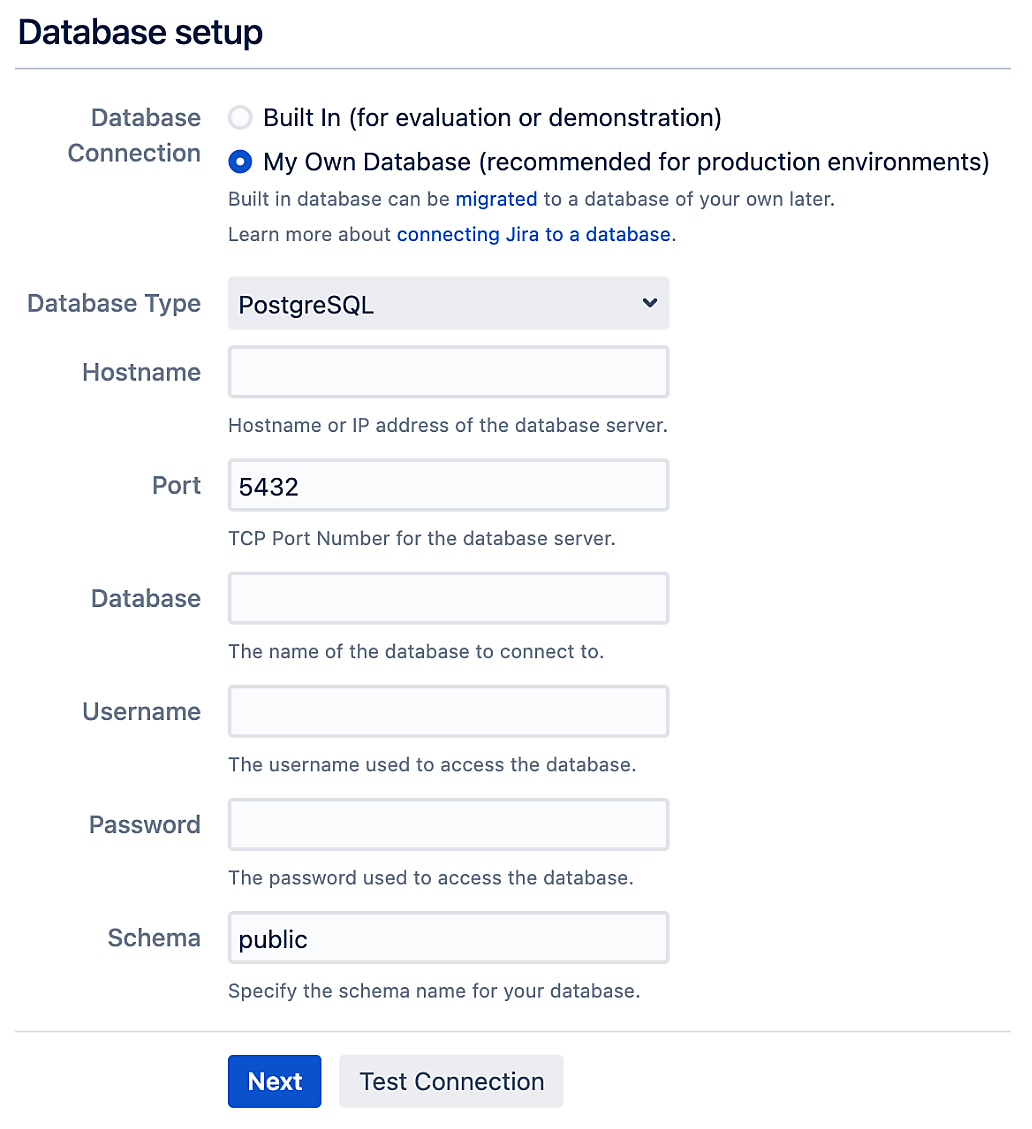The image size is (1032, 1129).
Task: Click the Database Type label
Action: coord(114,304)
